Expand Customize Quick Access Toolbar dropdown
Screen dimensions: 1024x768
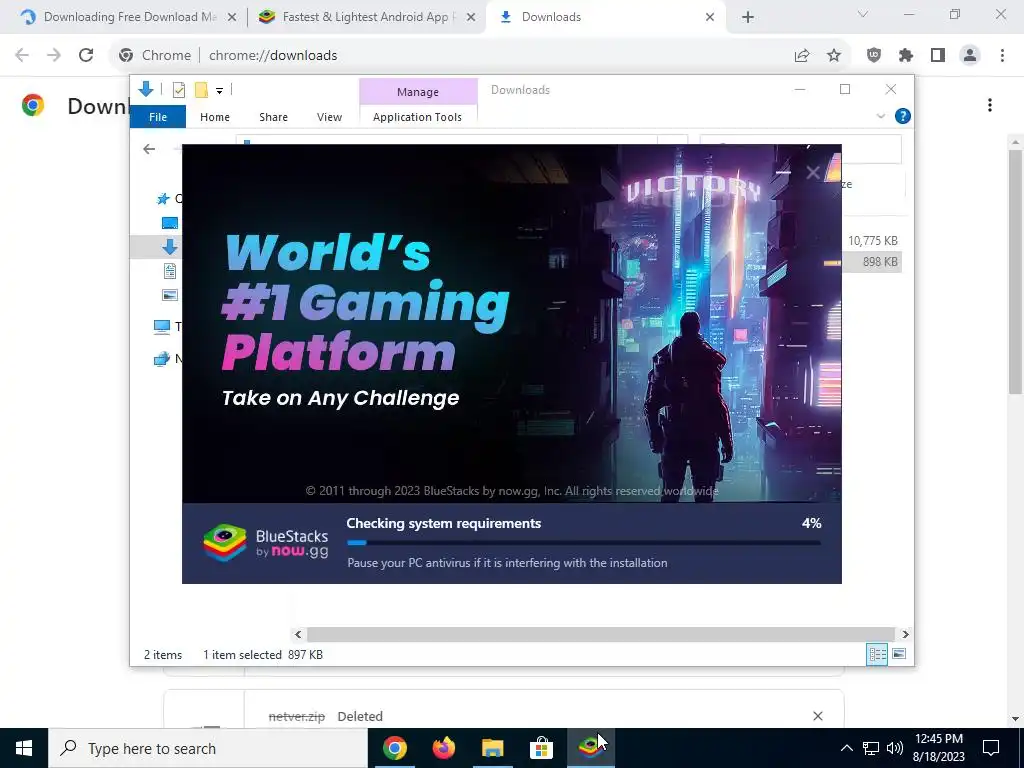(x=219, y=91)
